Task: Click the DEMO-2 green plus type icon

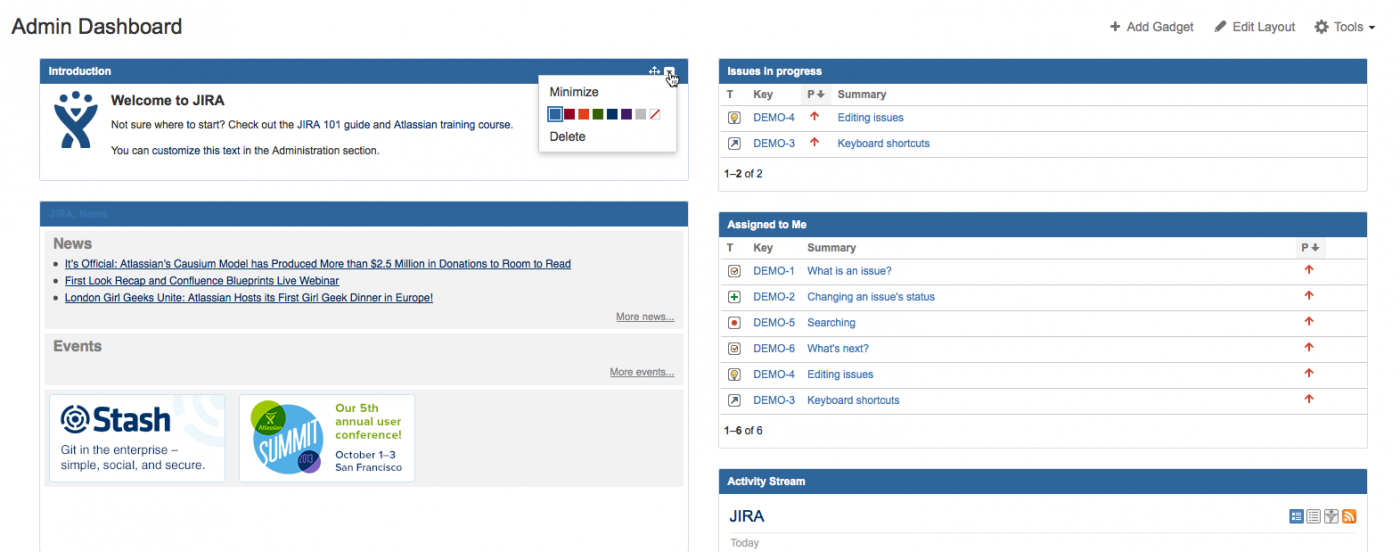Action: pos(734,297)
